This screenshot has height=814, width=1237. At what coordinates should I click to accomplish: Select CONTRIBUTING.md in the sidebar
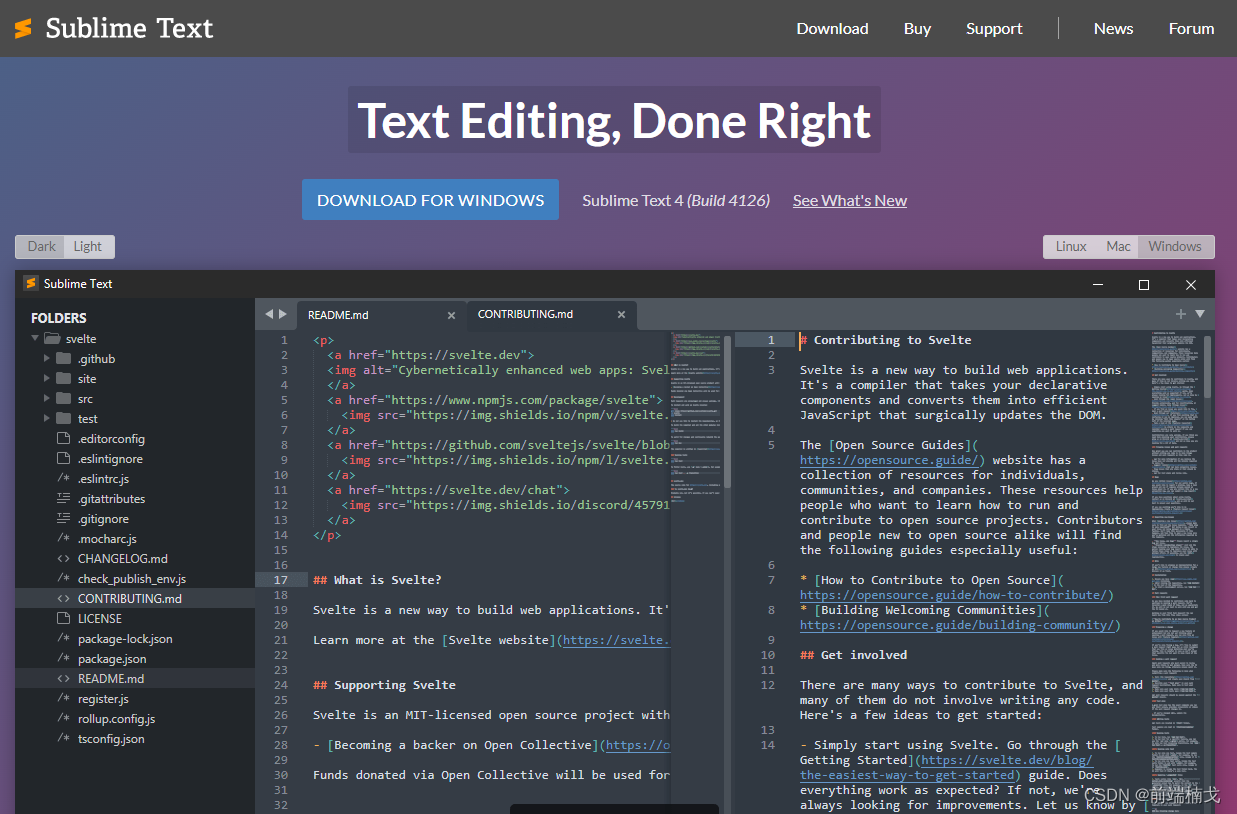135,599
